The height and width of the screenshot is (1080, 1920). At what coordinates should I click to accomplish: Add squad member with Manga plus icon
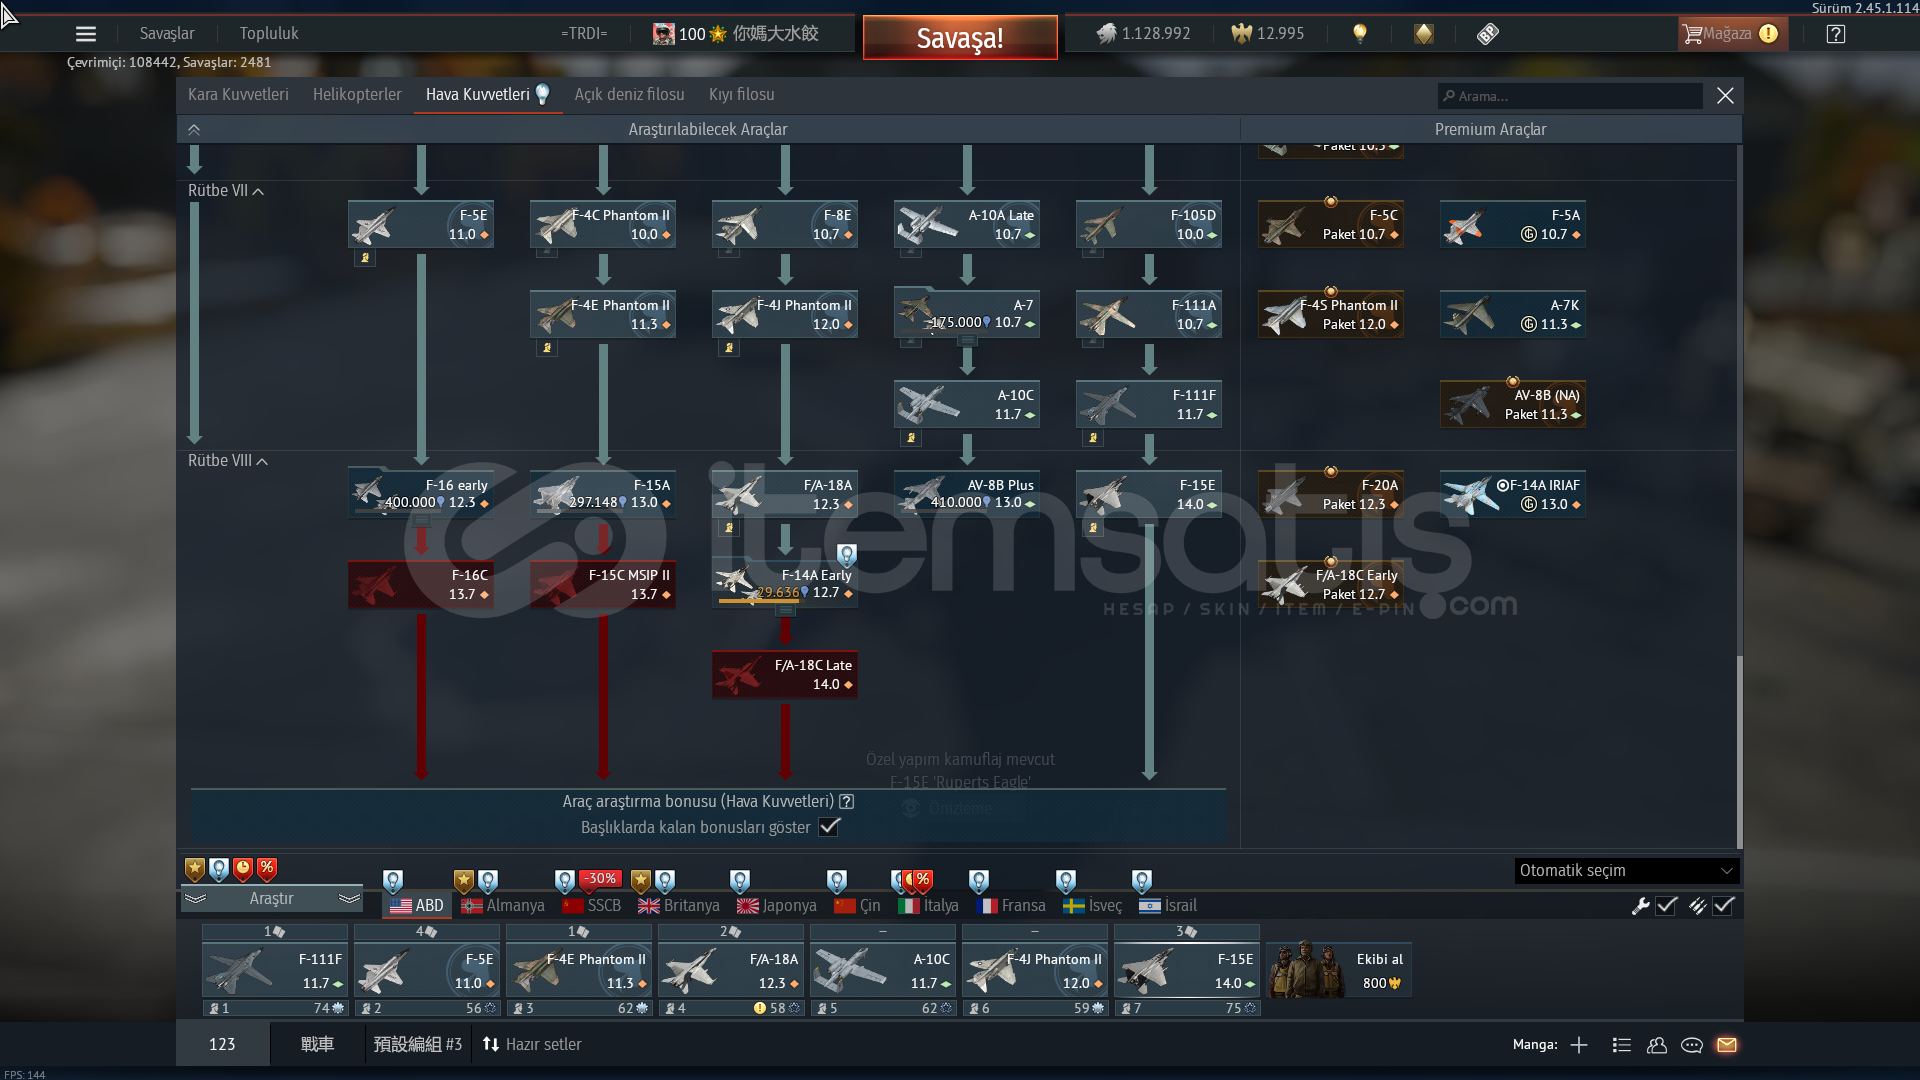point(1579,1045)
